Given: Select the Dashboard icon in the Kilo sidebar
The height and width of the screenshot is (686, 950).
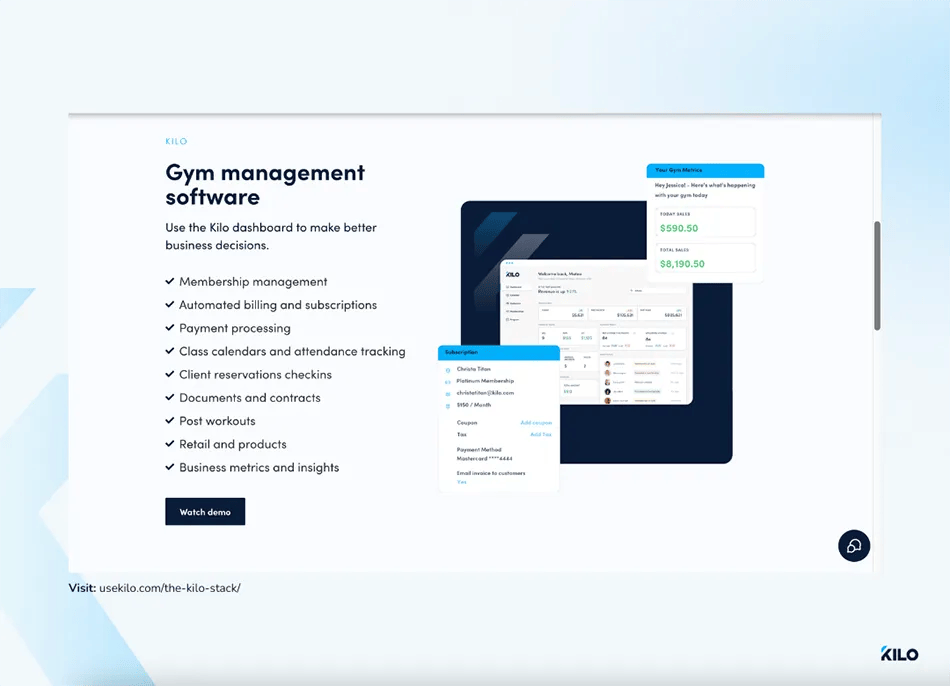Looking at the screenshot, I should [x=506, y=285].
